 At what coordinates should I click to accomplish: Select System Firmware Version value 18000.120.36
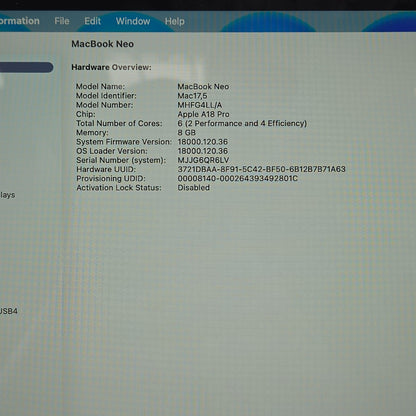point(203,142)
